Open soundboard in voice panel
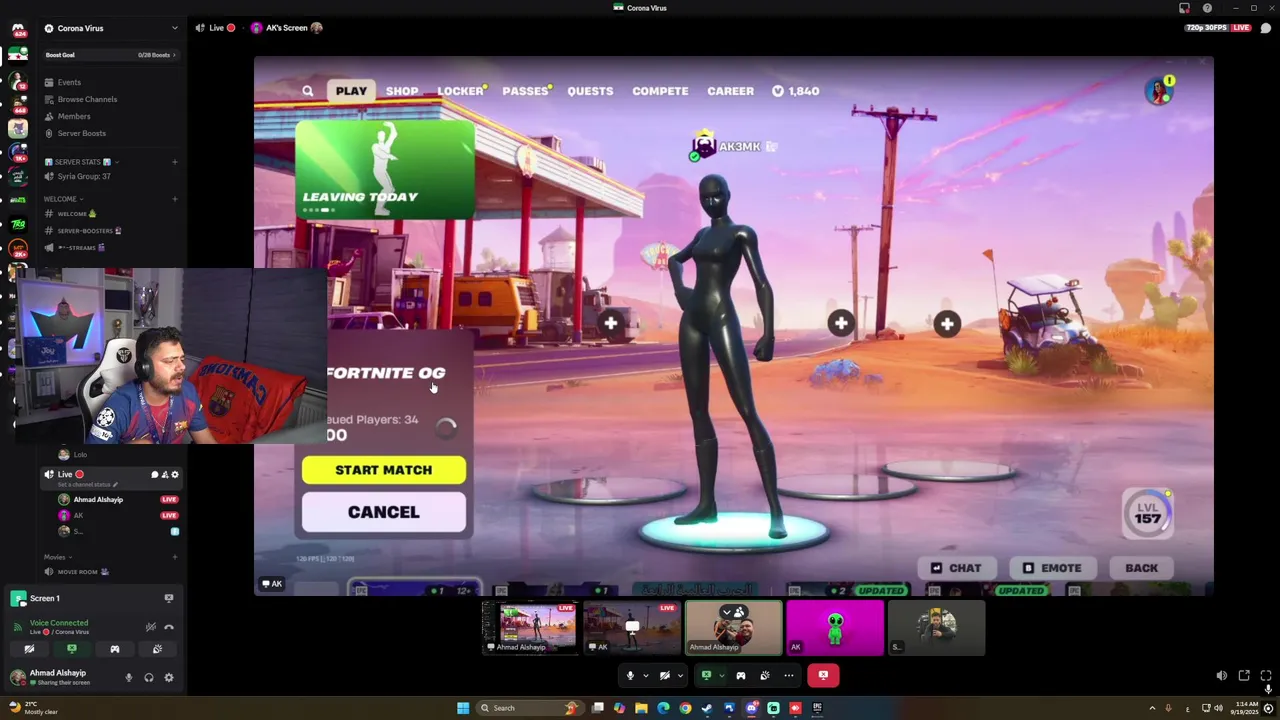The width and height of the screenshot is (1280, 720). pos(157,649)
